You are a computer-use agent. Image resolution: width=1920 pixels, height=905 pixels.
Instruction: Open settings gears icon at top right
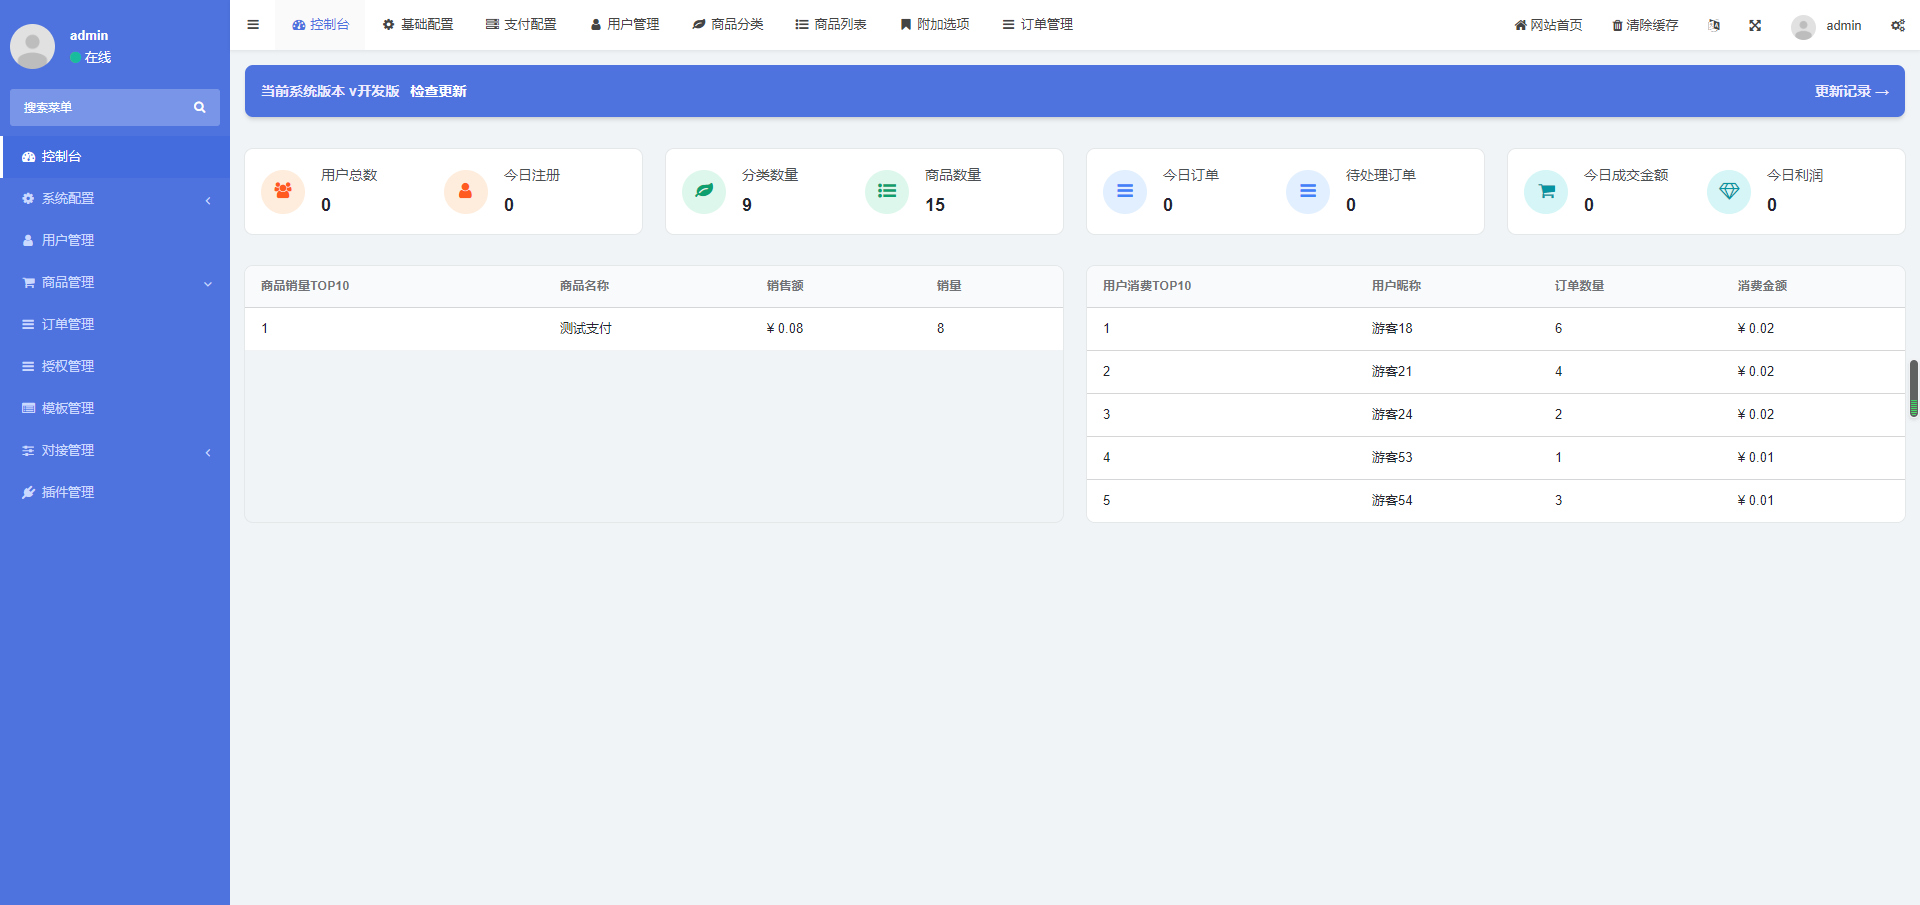click(x=1897, y=25)
